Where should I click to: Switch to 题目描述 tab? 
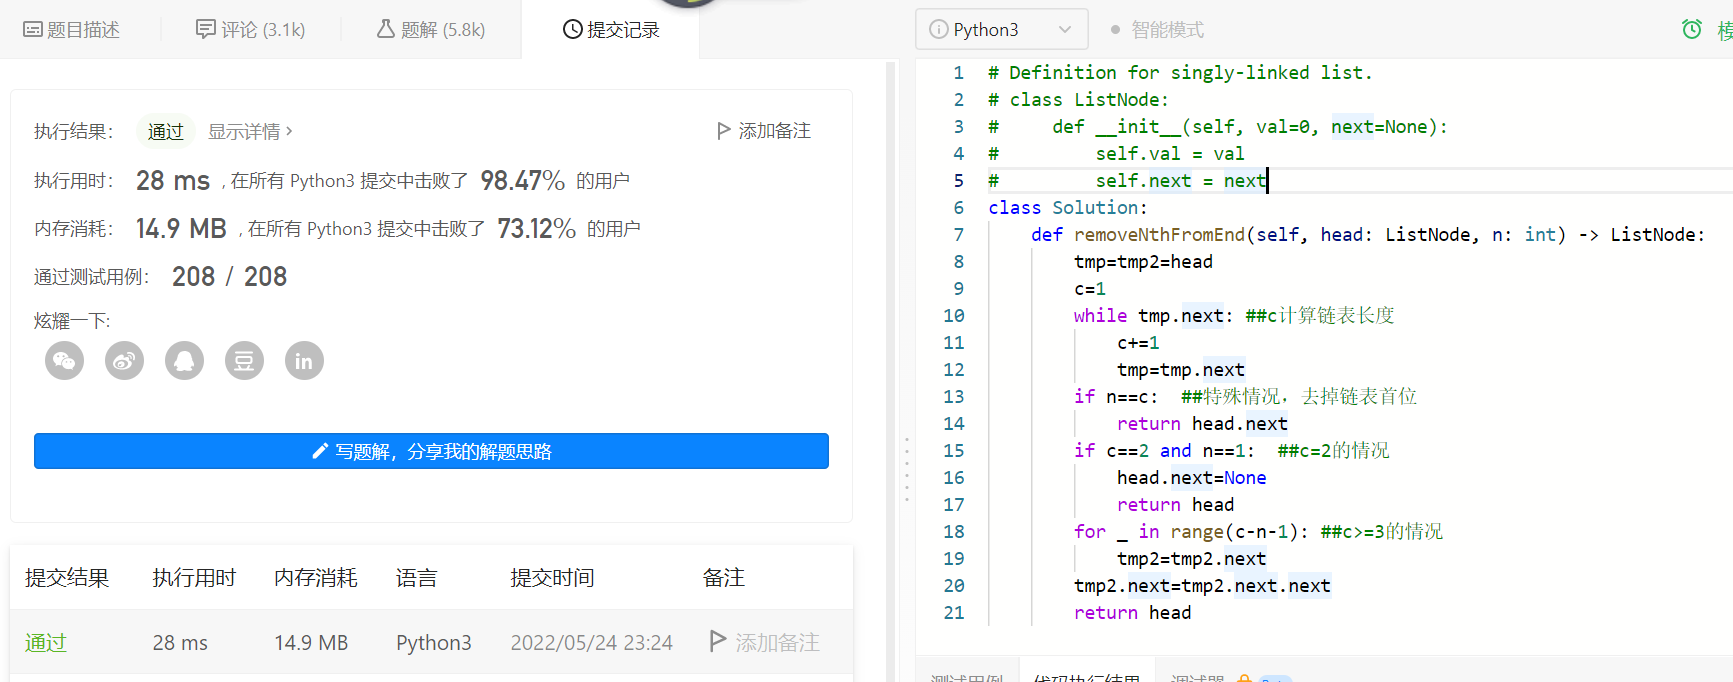pos(72,30)
